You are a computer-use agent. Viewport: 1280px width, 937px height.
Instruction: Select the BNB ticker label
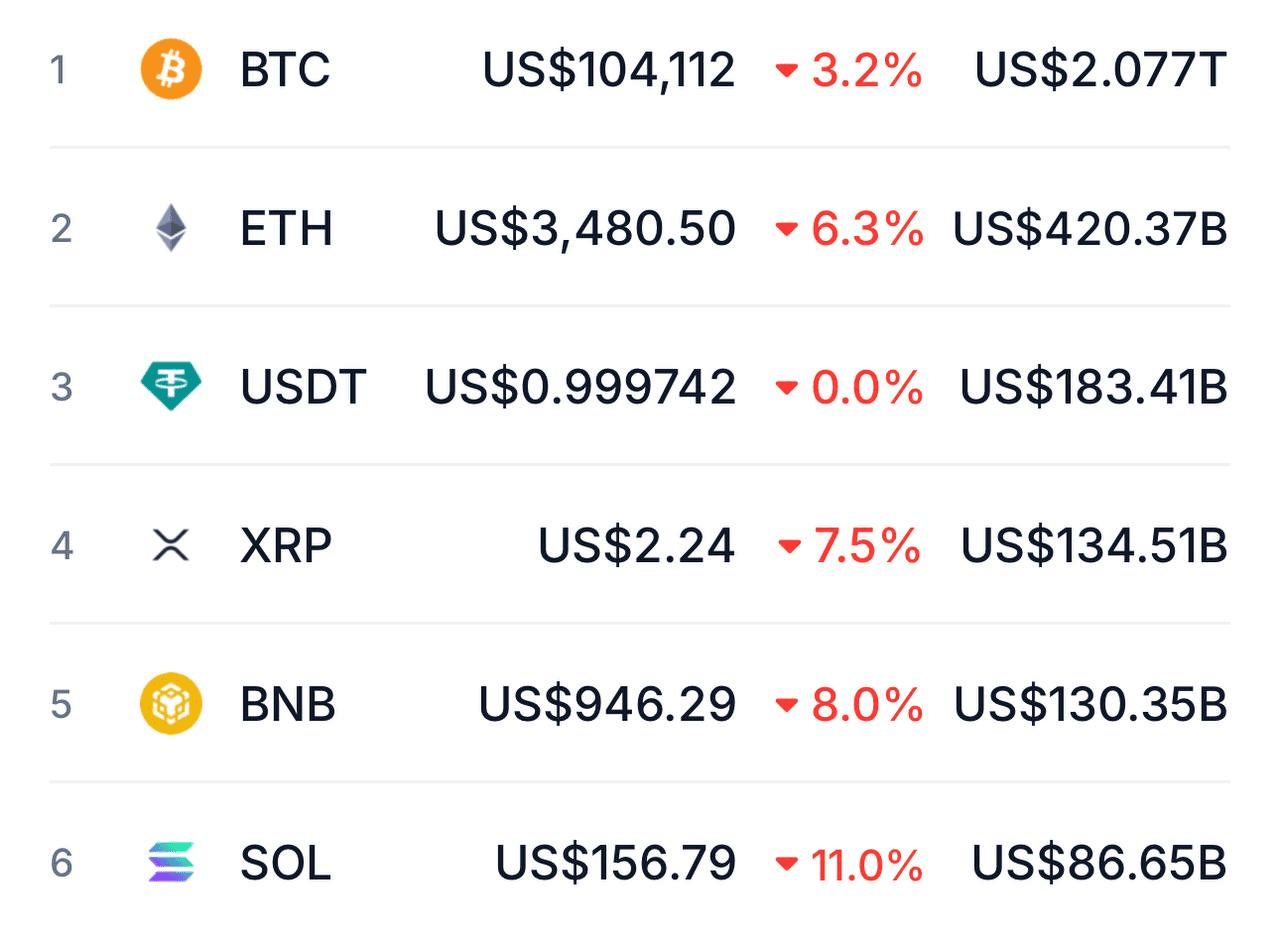pyautogui.click(x=288, y=704)
